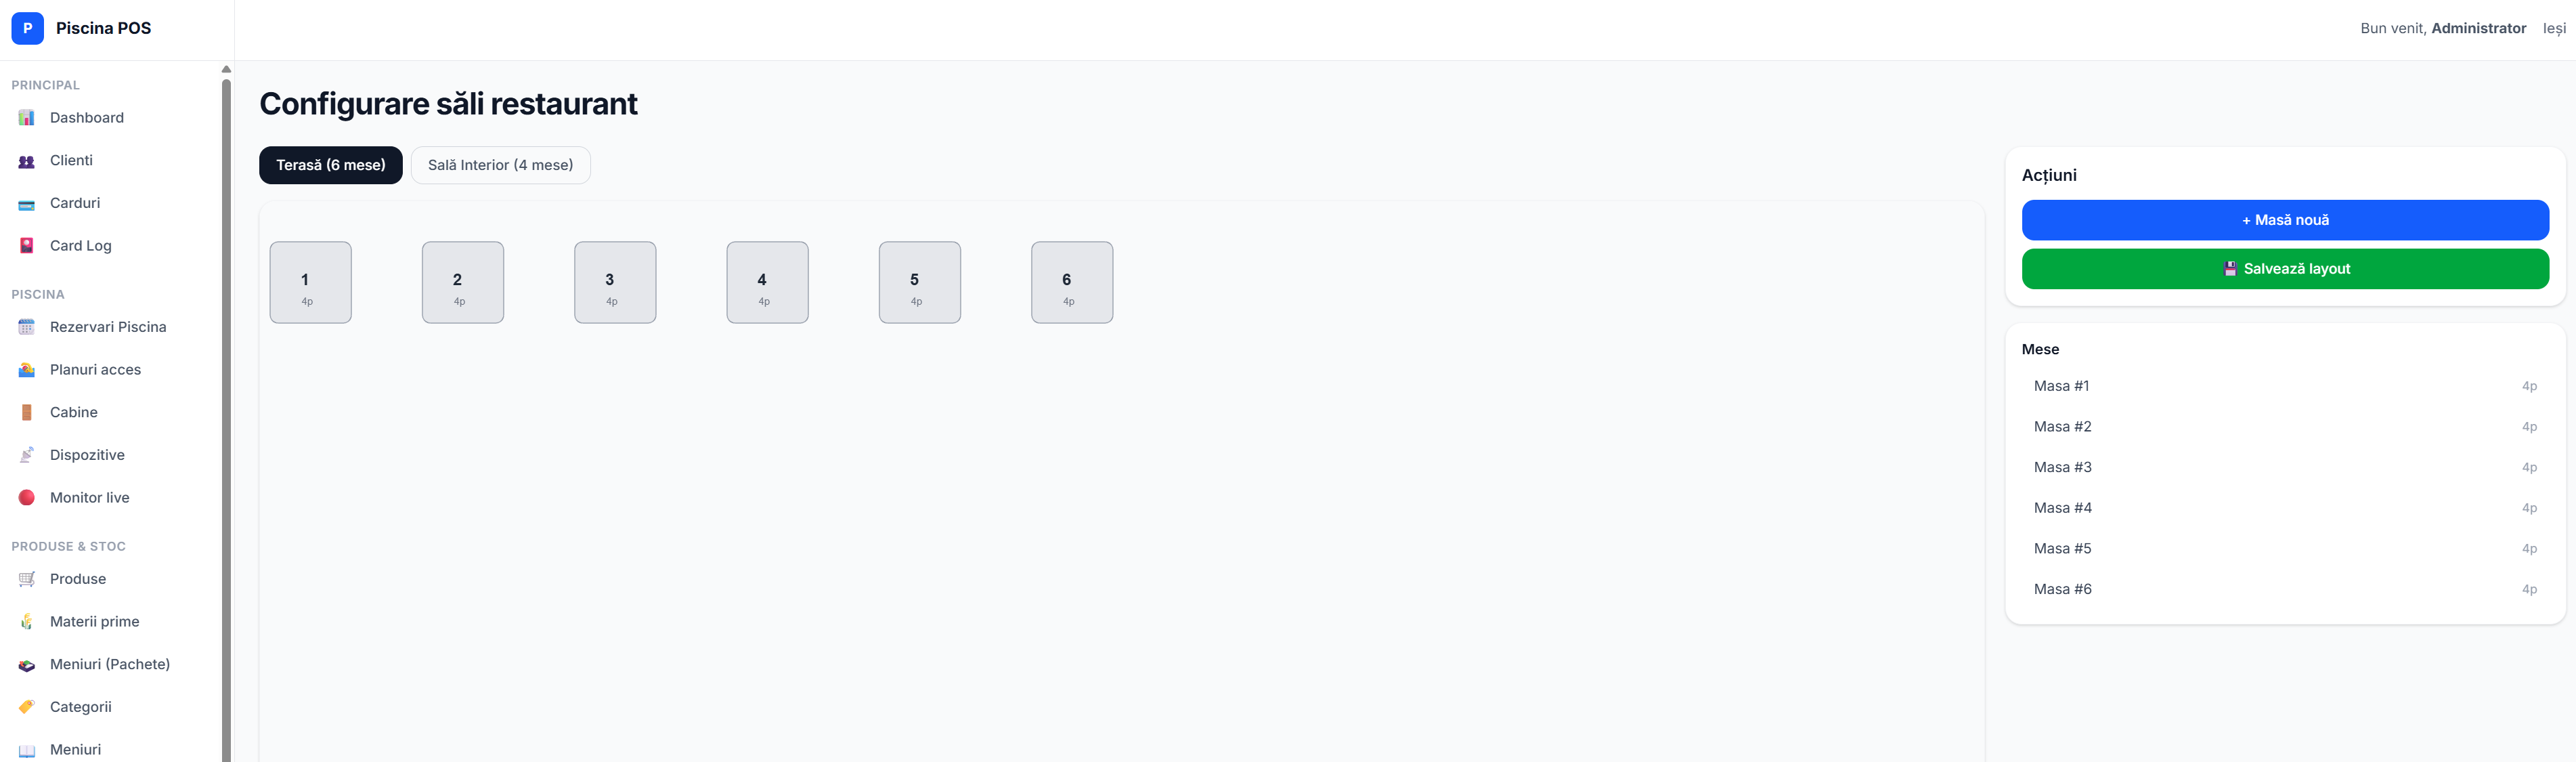Select table 6 on the floor layout
This screenshot has width=2576, height=762.
coord(1072,282)
